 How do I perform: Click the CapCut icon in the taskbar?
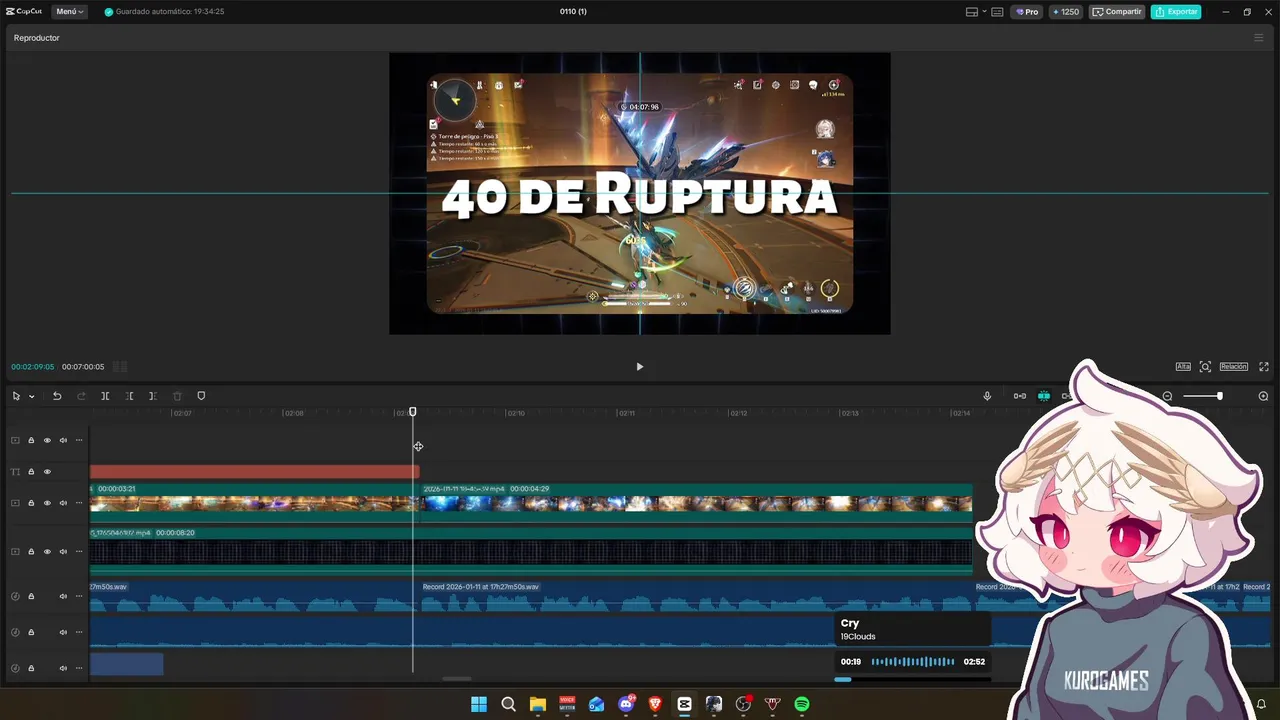(x=684, y=704)
